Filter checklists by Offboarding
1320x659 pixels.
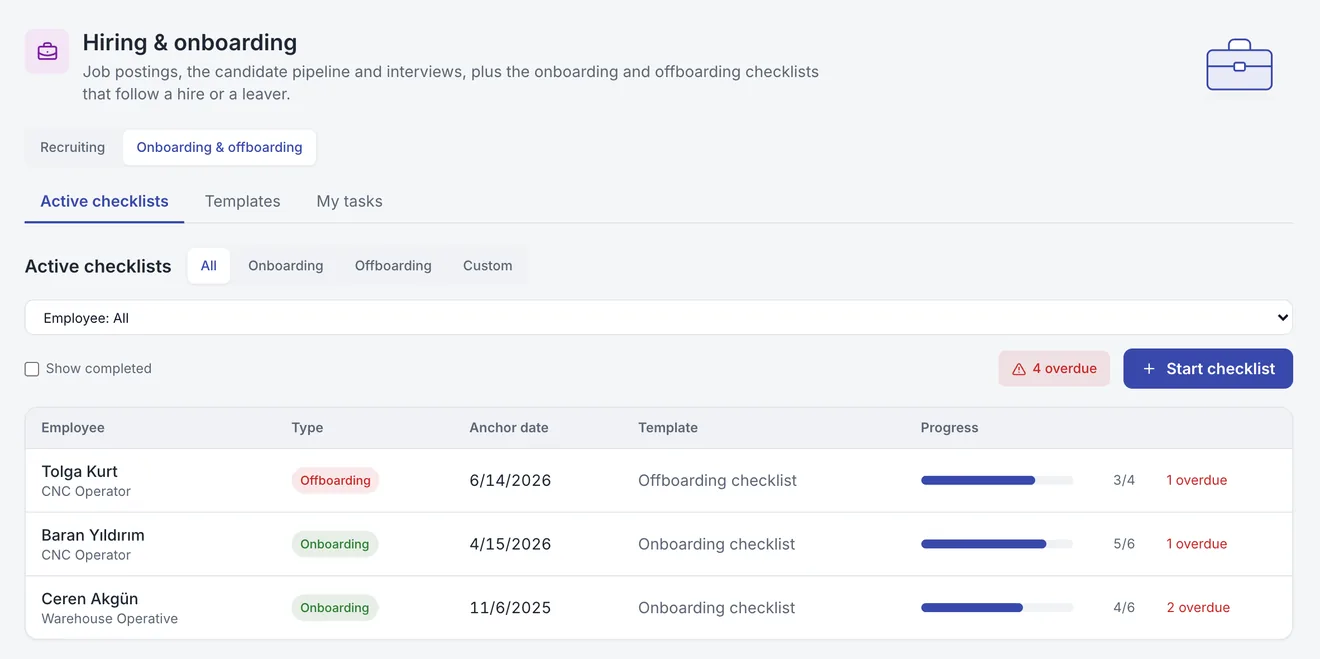(393, 266)
